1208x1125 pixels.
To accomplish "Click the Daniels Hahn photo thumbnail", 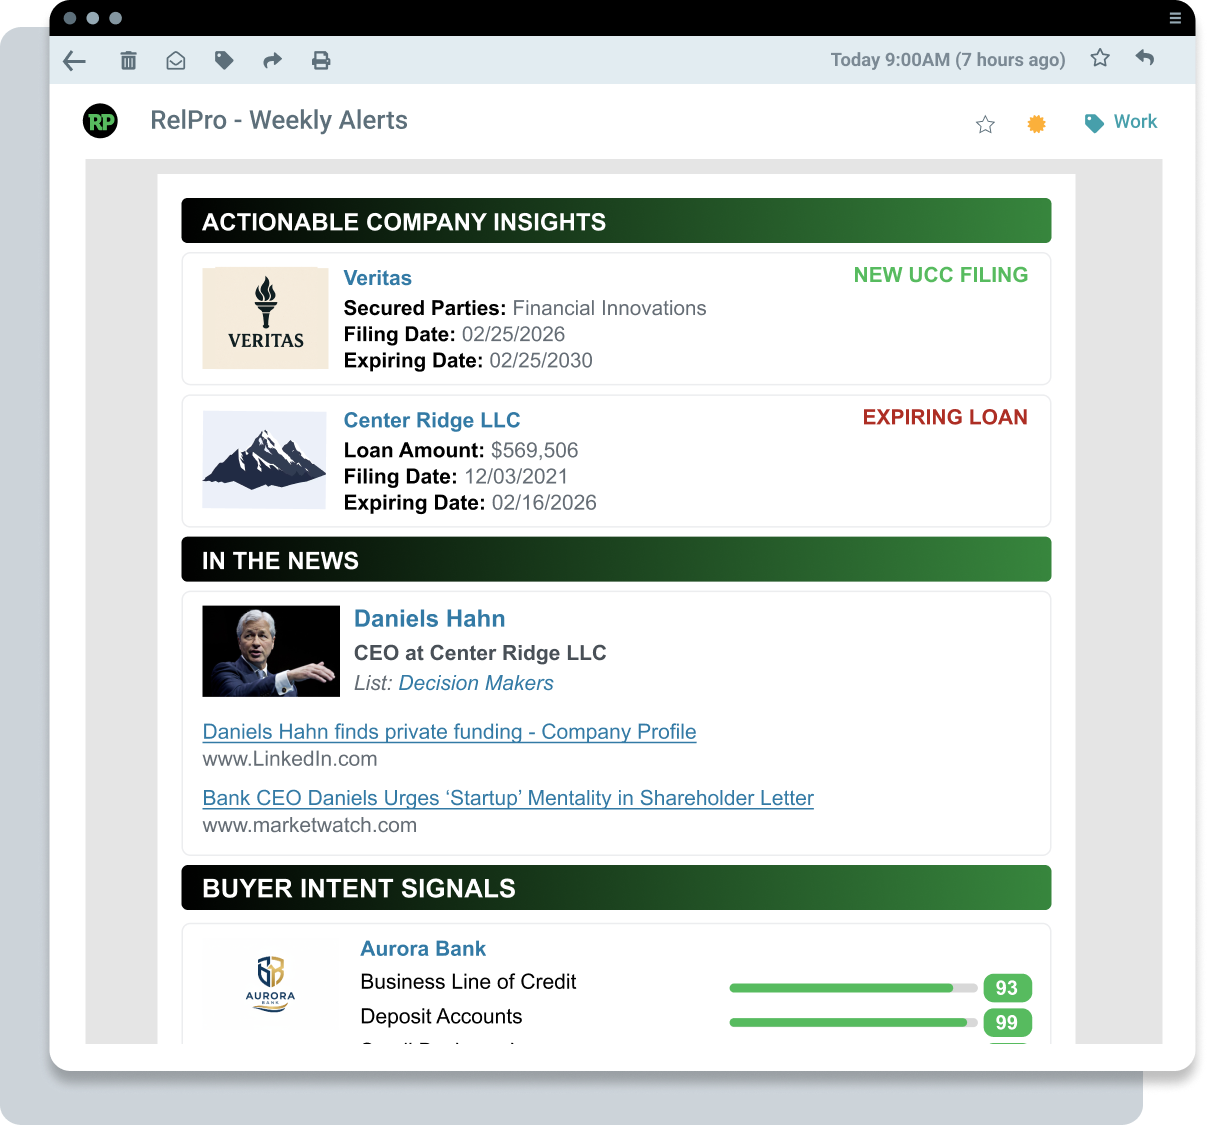I will [x=271, y=651].
